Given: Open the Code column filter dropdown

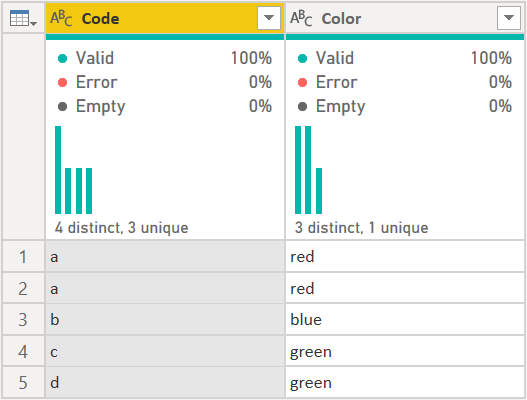Looking at the screenshot, I should pyautogui.click(x=269, y=18).
